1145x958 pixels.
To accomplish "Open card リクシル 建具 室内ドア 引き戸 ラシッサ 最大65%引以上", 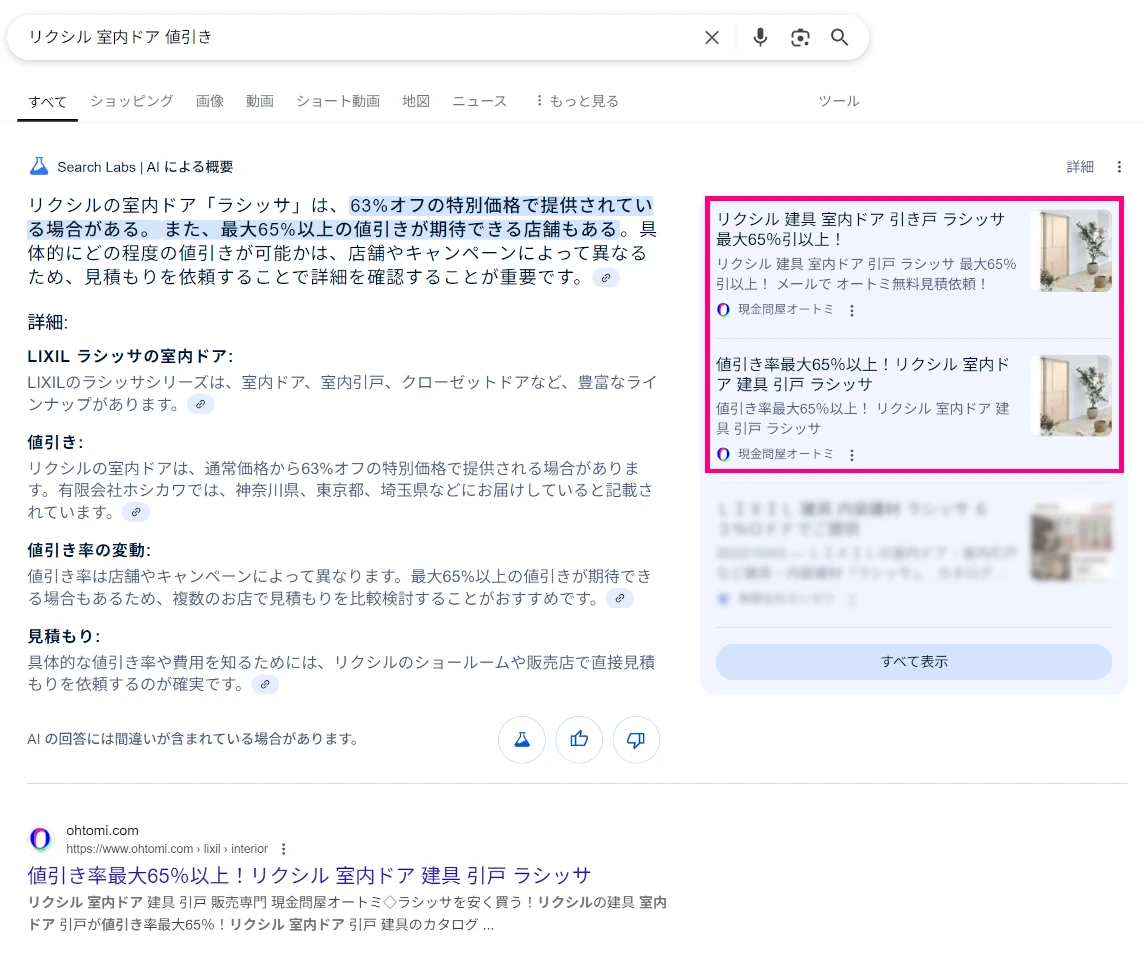I will (x=862, y=229).
